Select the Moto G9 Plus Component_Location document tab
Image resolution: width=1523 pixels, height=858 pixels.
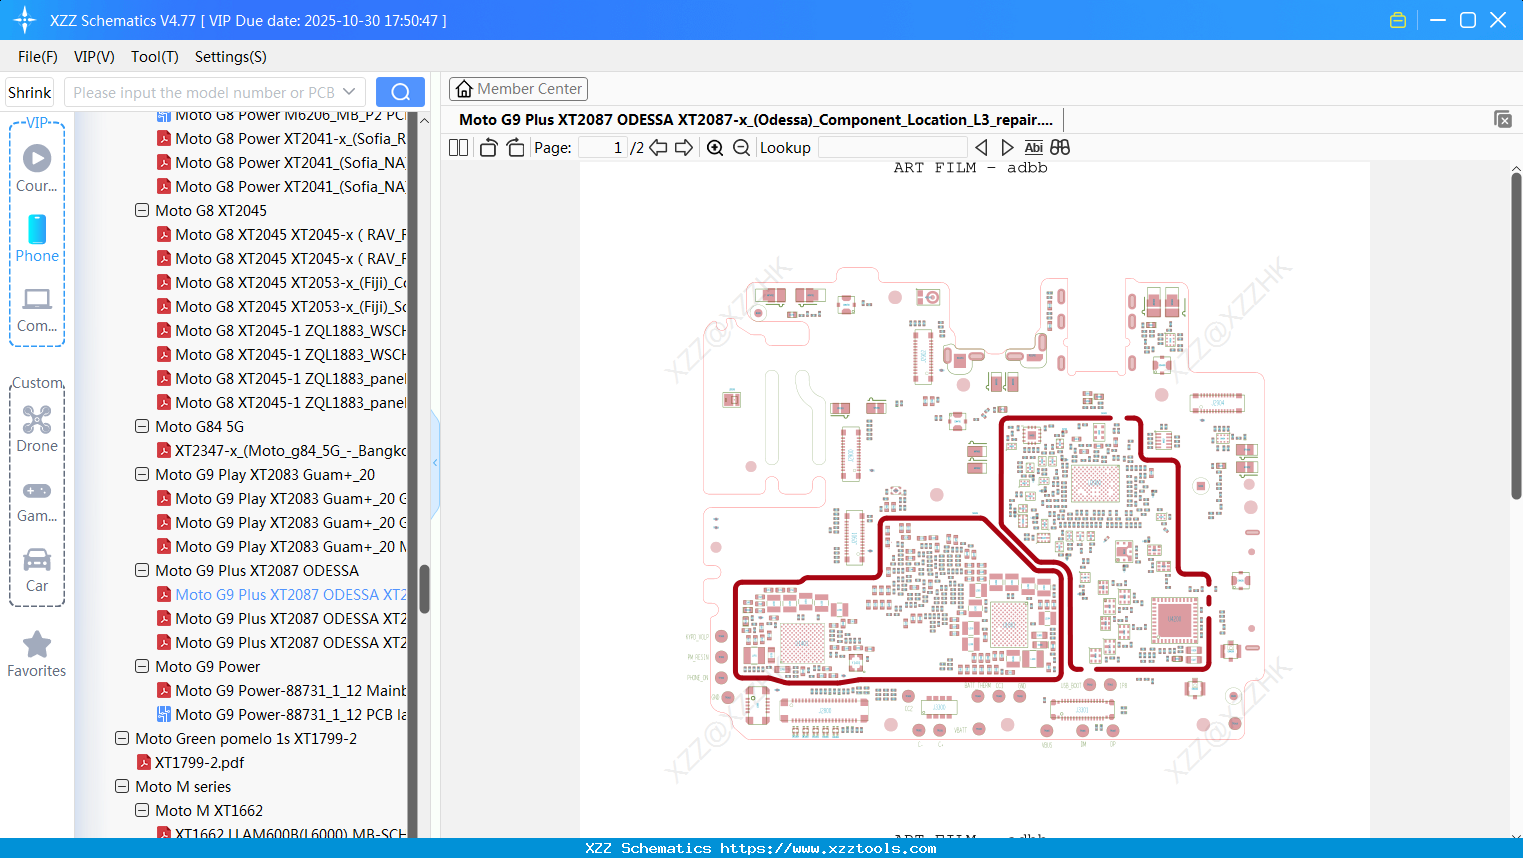756,120
